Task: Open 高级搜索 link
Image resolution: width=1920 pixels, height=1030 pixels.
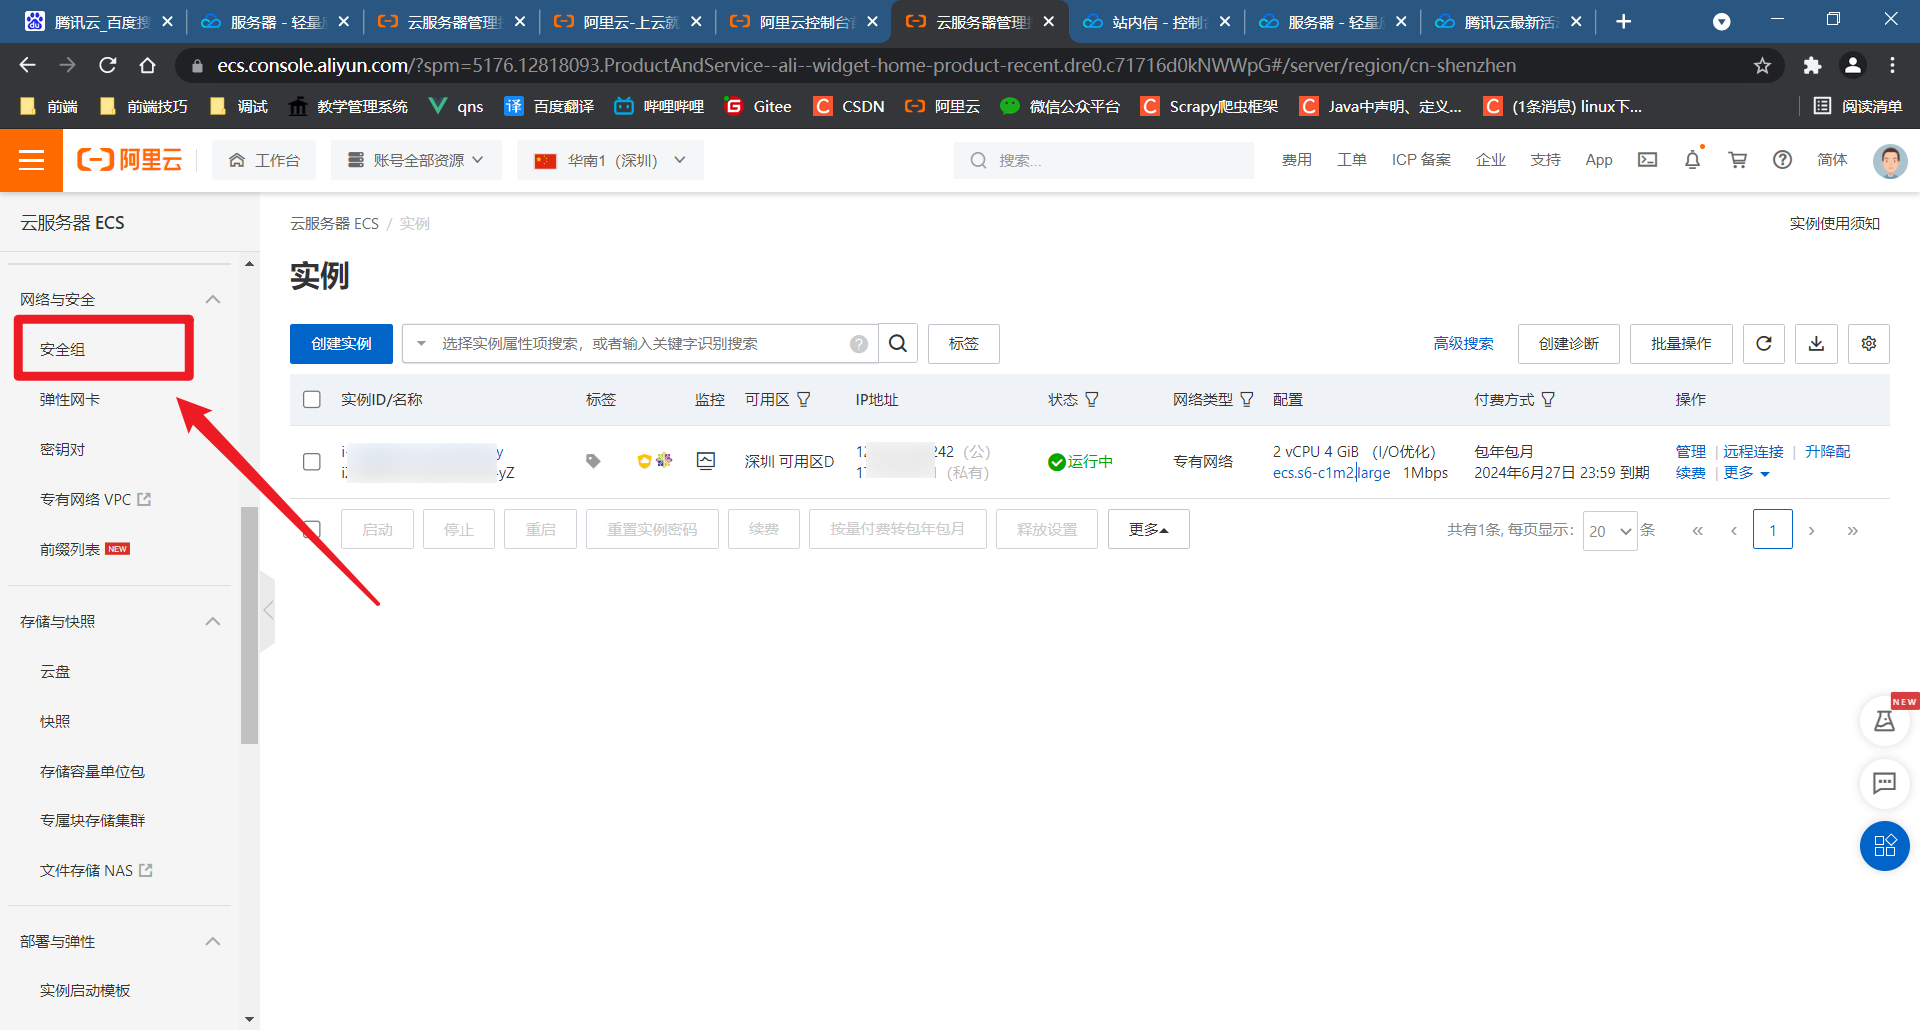Action: pyautogui.click(x=1463, y=344)
